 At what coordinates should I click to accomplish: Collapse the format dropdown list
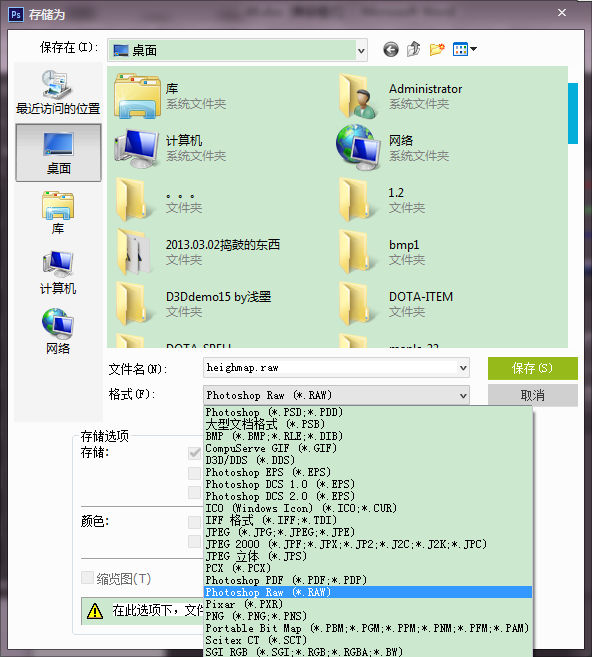click(x=463, y=396)
